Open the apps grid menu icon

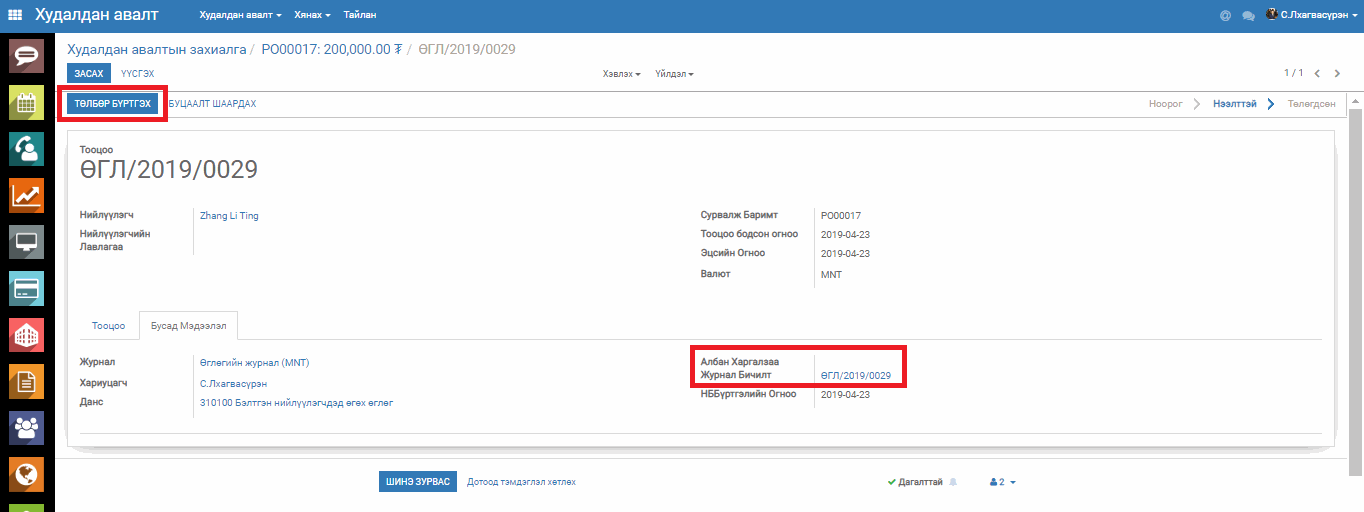click(15, 15)
